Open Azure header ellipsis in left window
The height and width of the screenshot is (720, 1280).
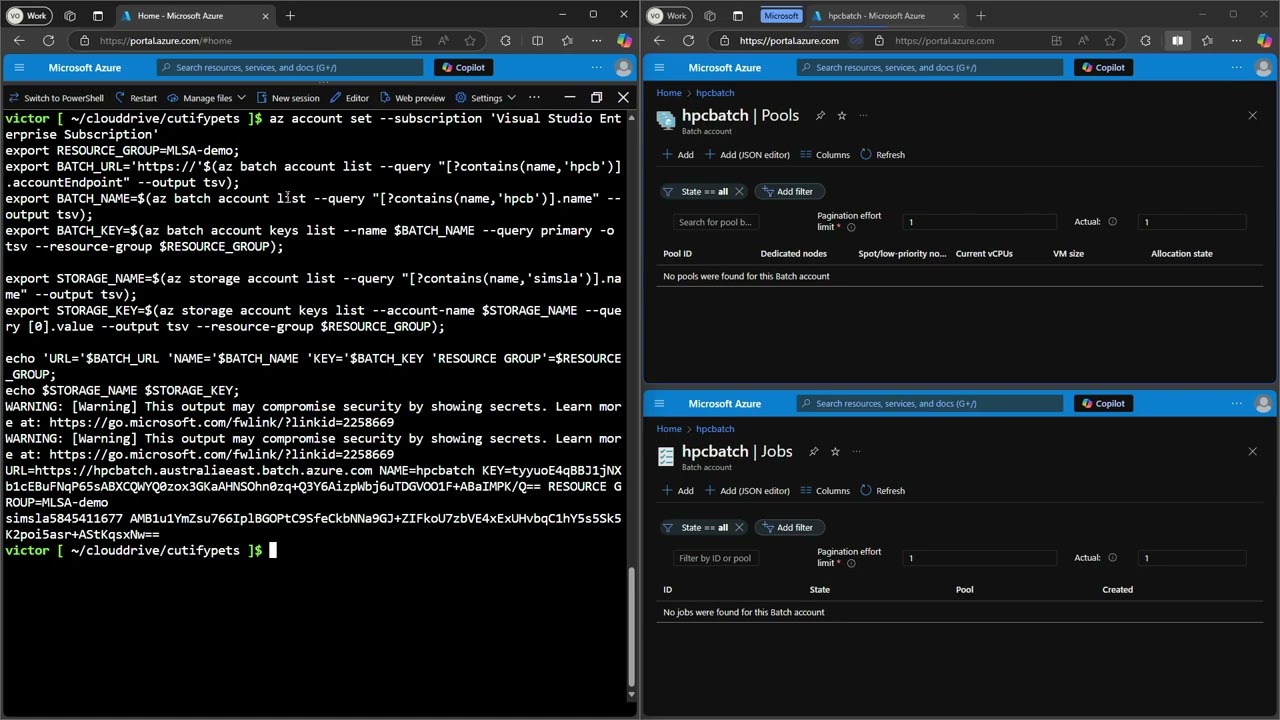tap(597, 67)
